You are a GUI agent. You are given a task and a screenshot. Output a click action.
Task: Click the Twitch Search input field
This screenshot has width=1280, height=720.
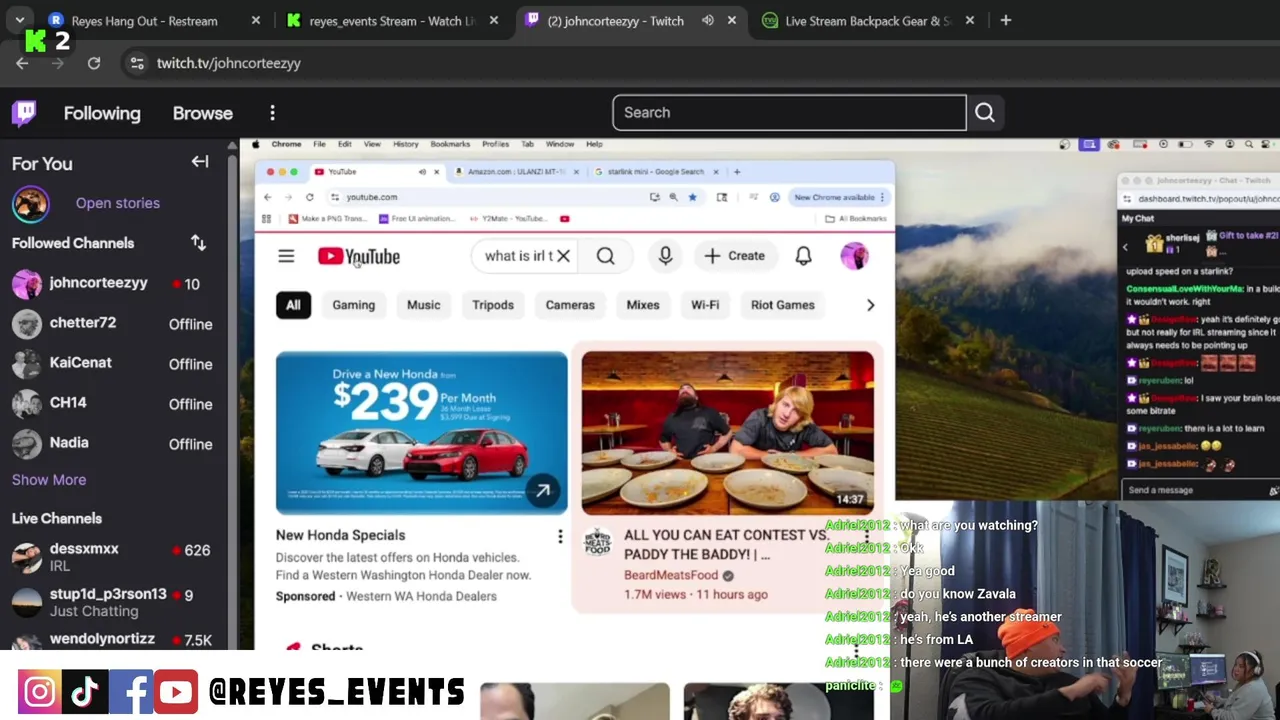click(789, 113)
